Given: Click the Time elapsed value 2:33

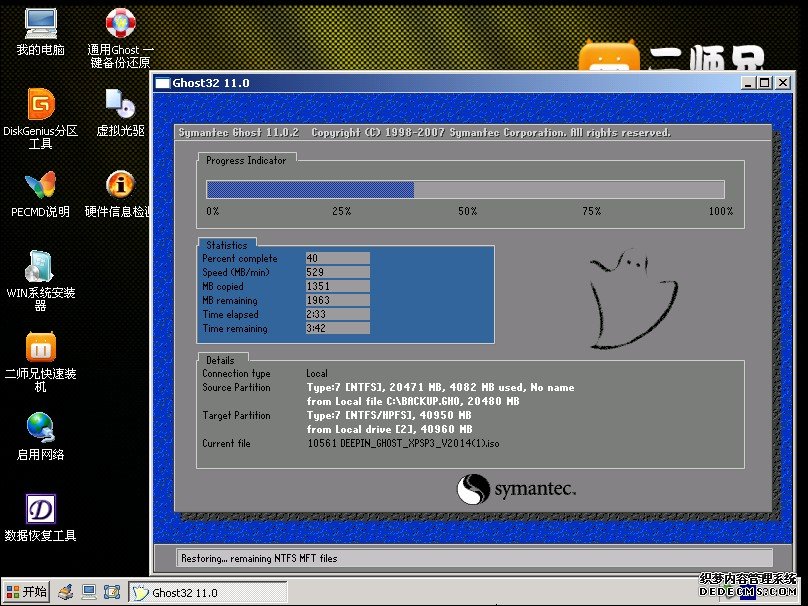Looking at the screenshot, I should 338,314.
